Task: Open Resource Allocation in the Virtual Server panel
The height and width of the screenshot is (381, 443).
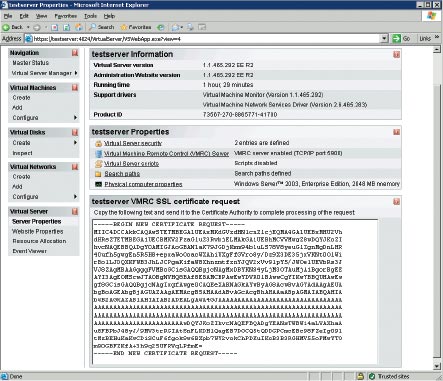Action: tap(39, 241)
